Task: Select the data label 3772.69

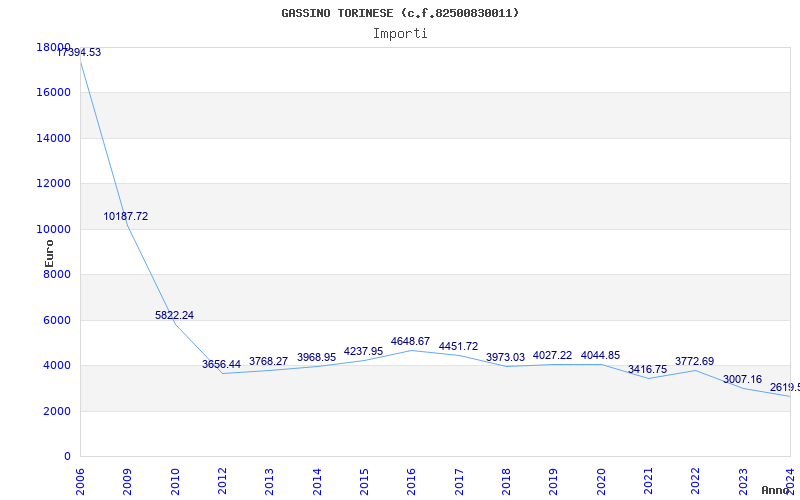Action: 694,361
